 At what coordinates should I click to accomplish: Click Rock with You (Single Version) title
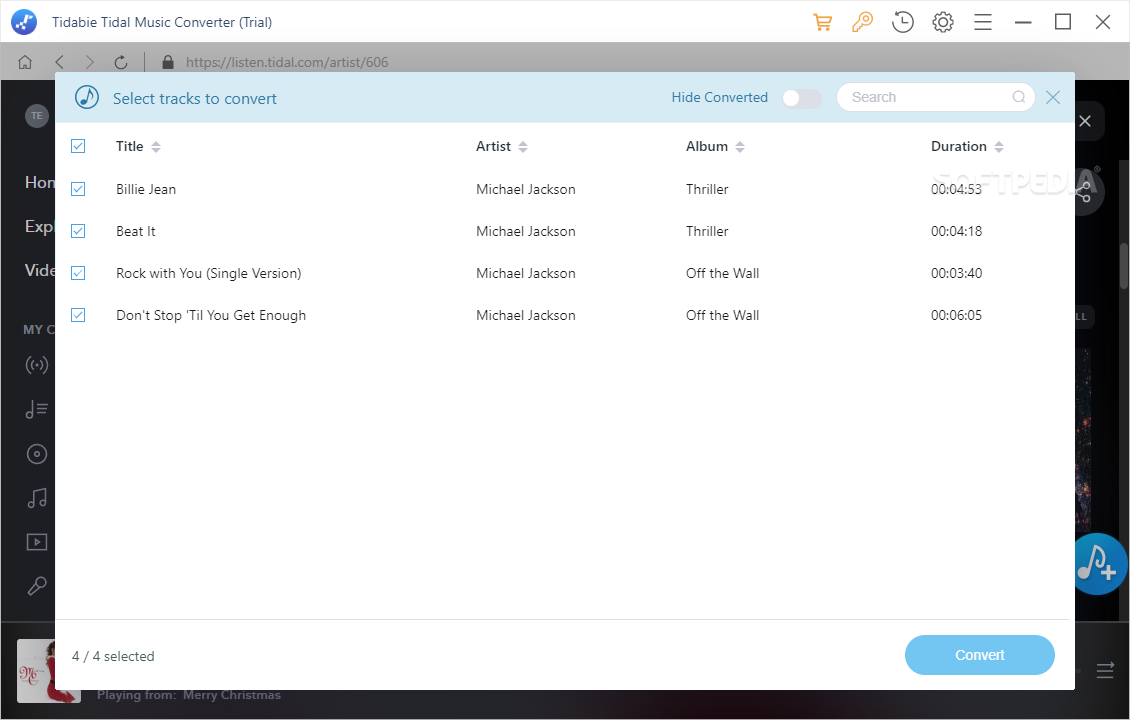coord(209,273)
